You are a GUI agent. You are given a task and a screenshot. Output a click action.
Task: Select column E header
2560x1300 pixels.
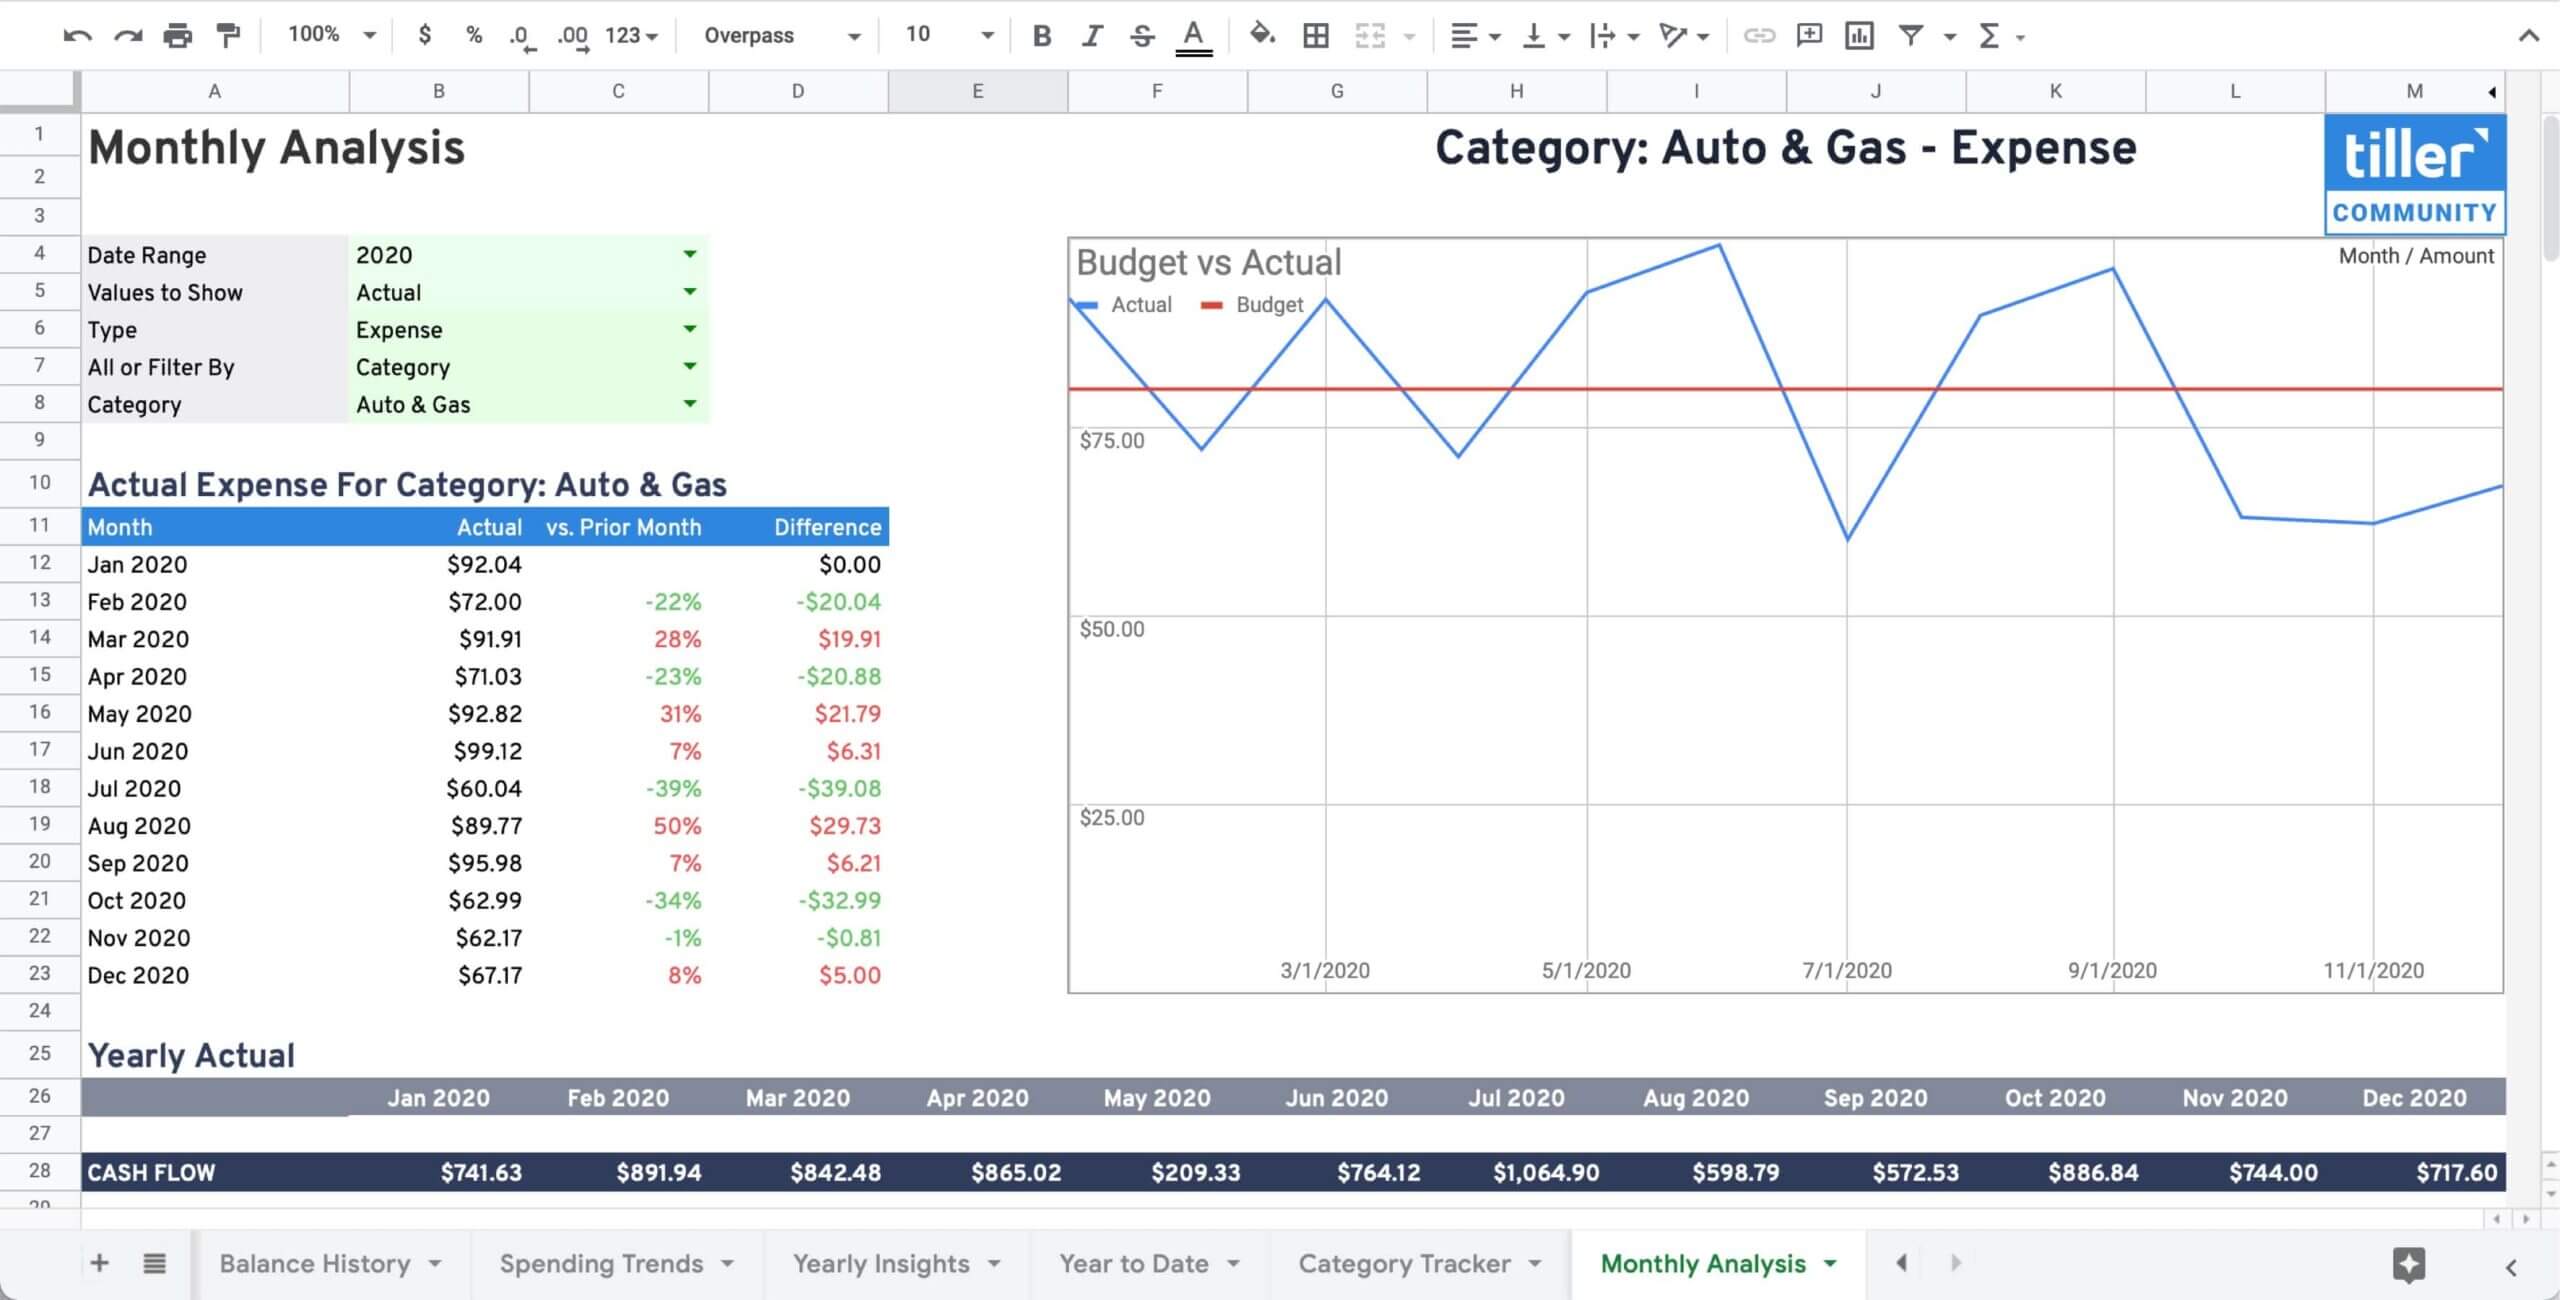(x=977, y=91)
